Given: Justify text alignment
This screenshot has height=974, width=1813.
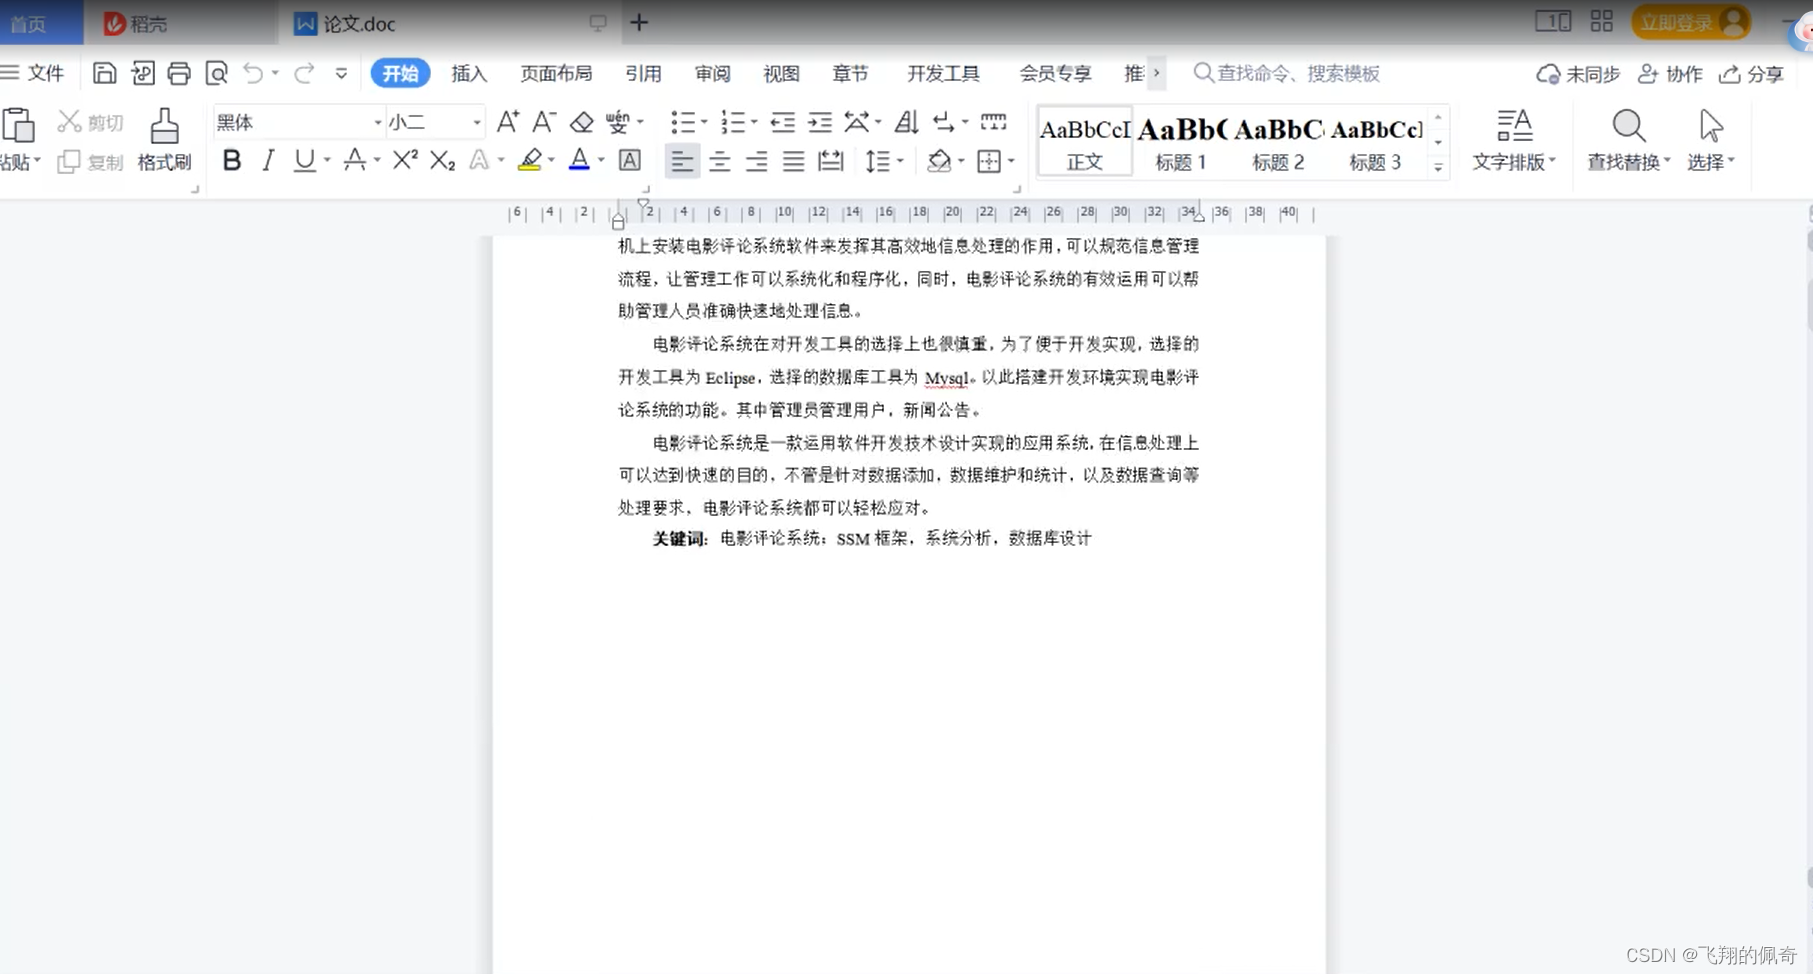Looking at the screenshot, I should click(793, 160).
